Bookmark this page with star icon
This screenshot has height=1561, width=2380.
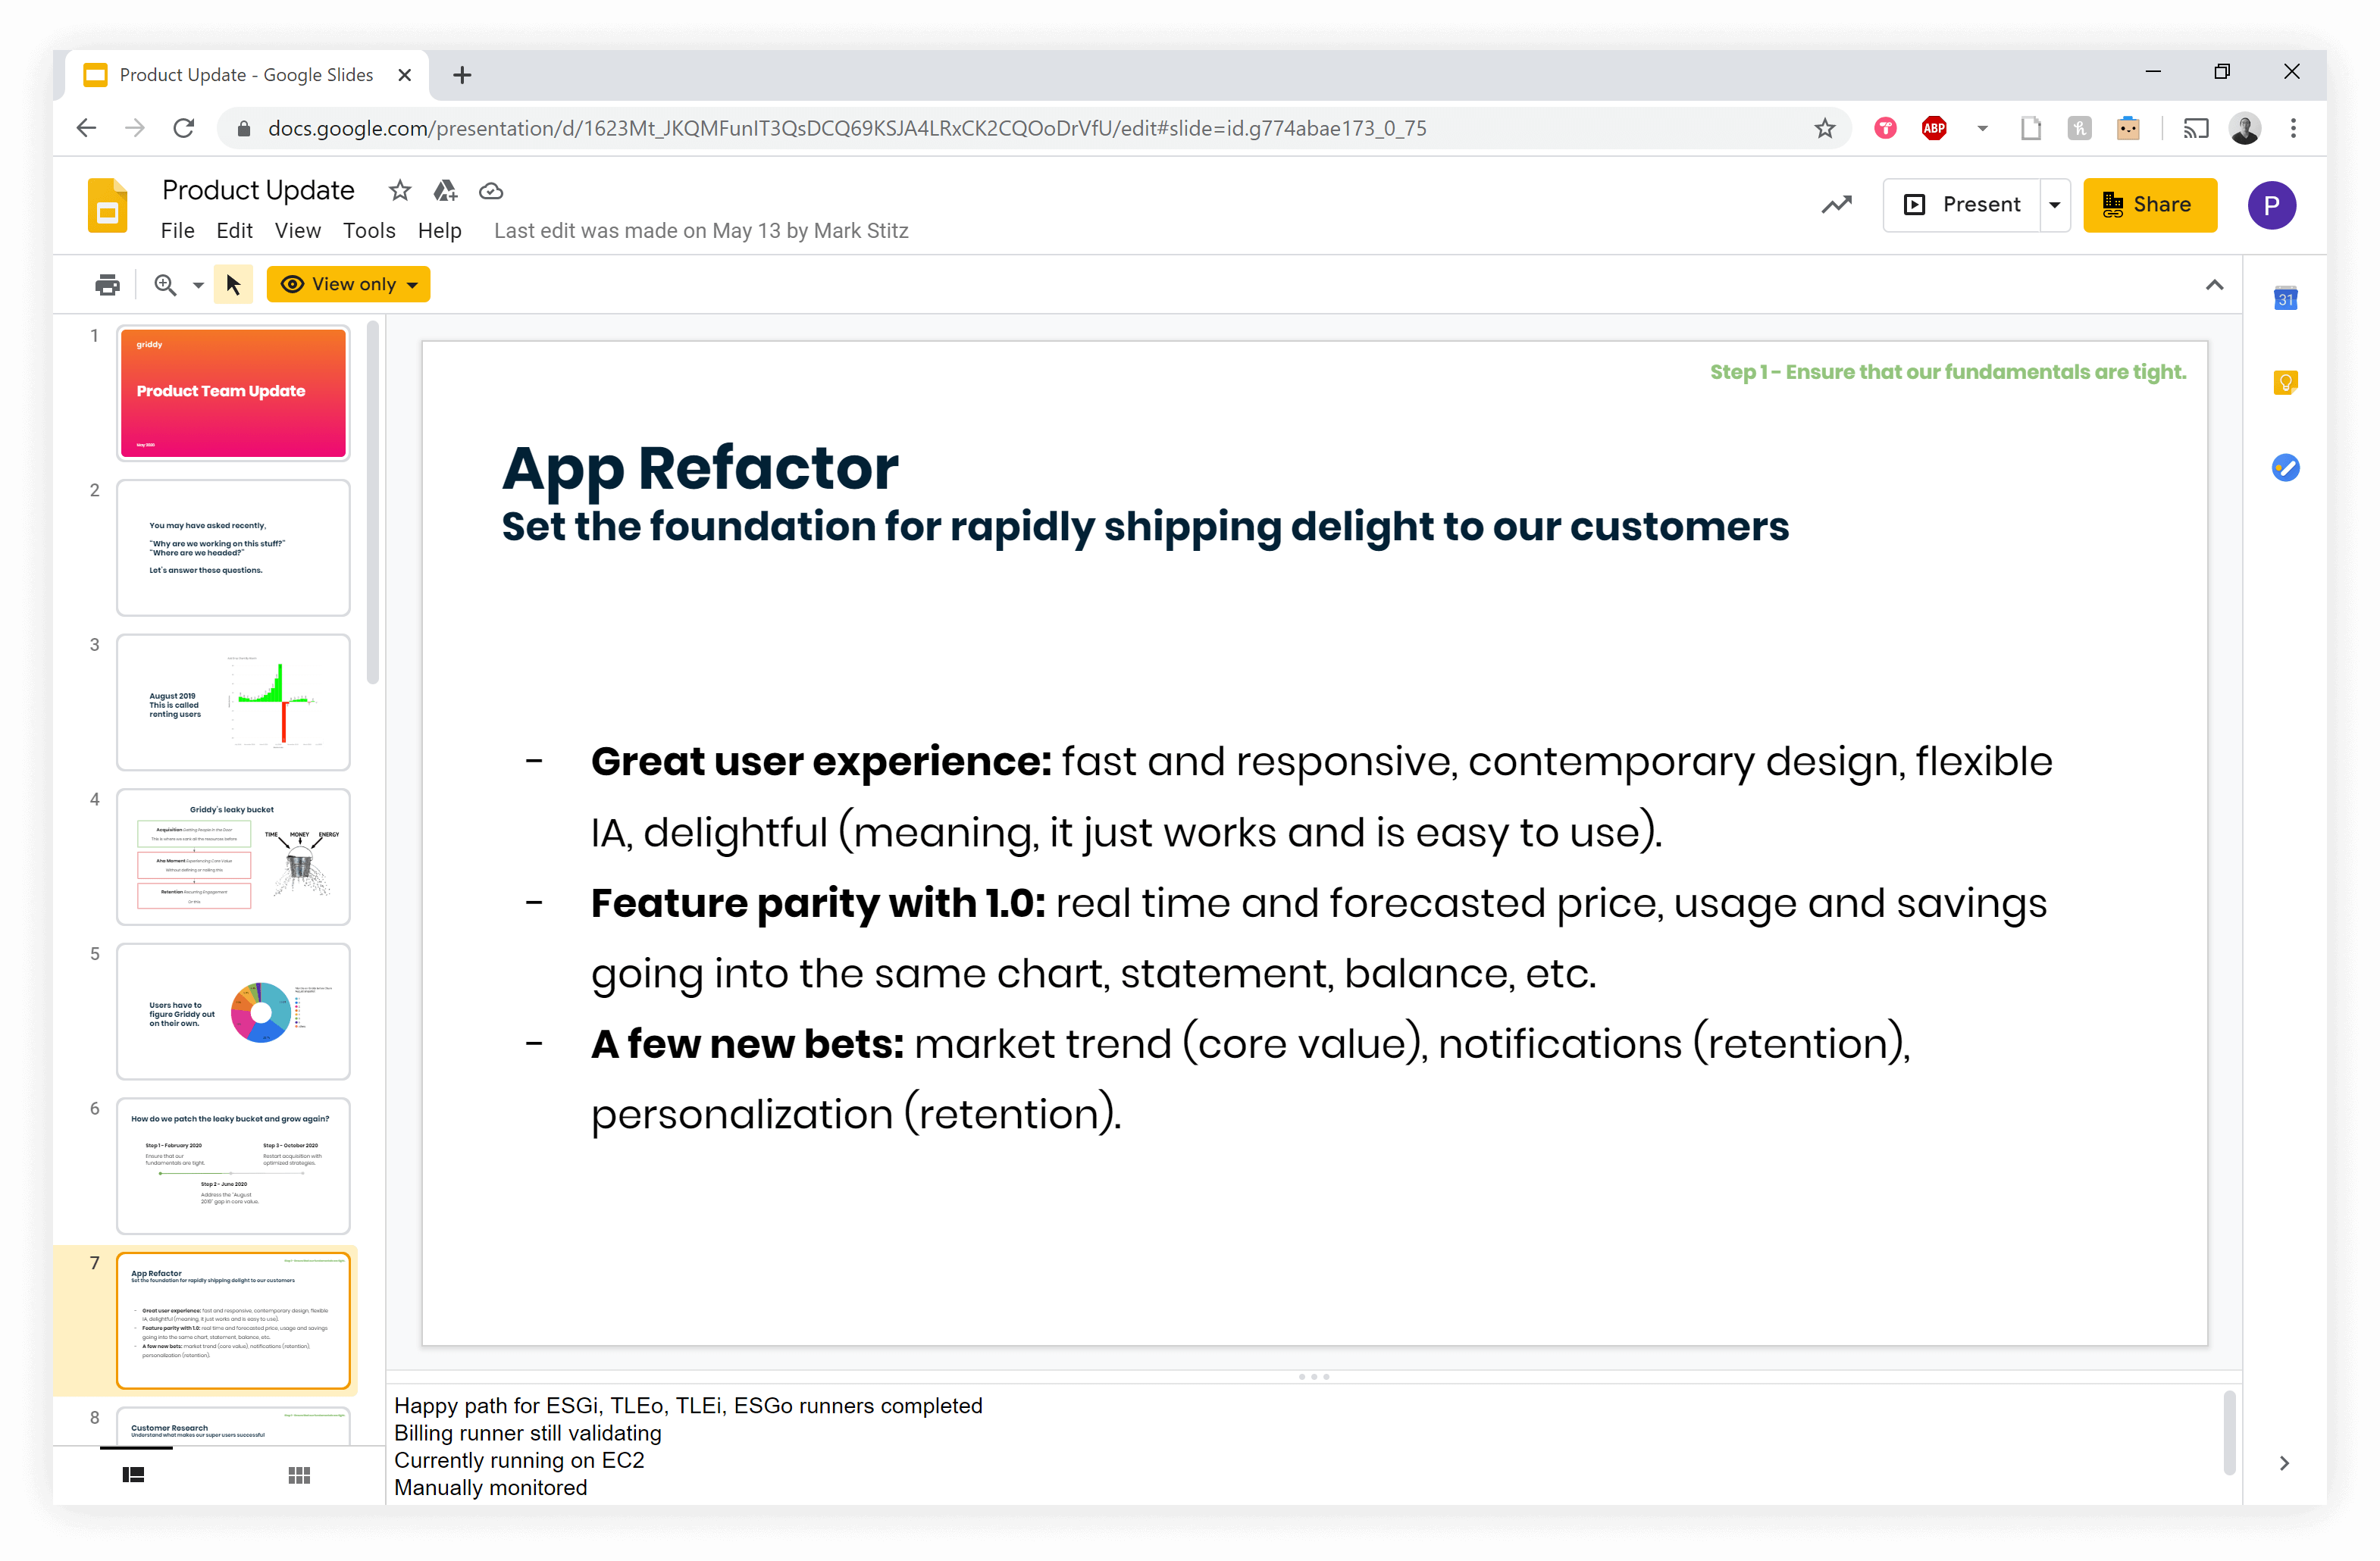pyautogui.click(x=1824, y=128)
